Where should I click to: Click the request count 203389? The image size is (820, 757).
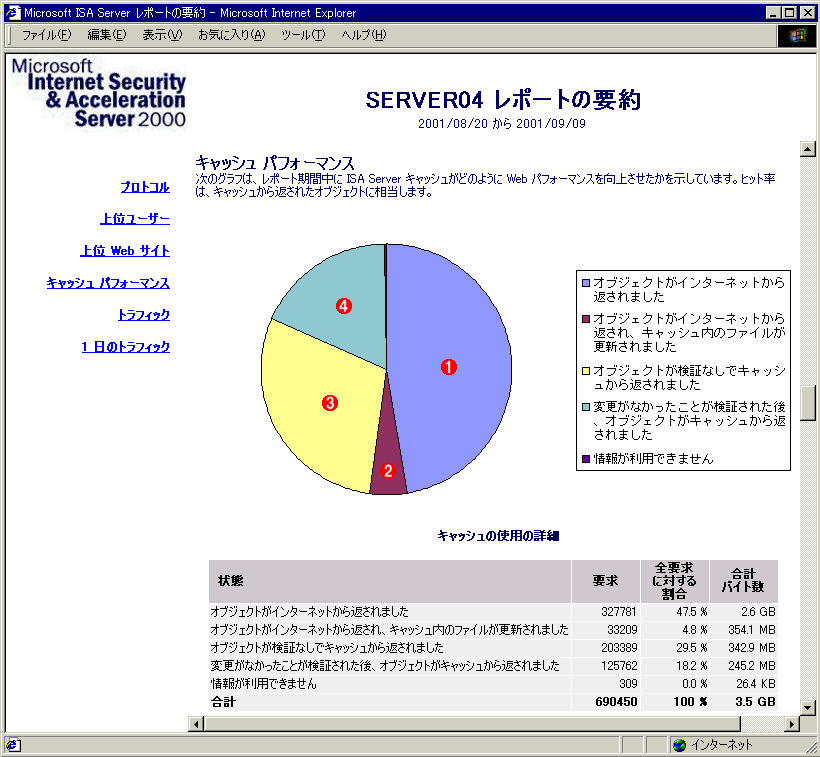coord(619,648)
